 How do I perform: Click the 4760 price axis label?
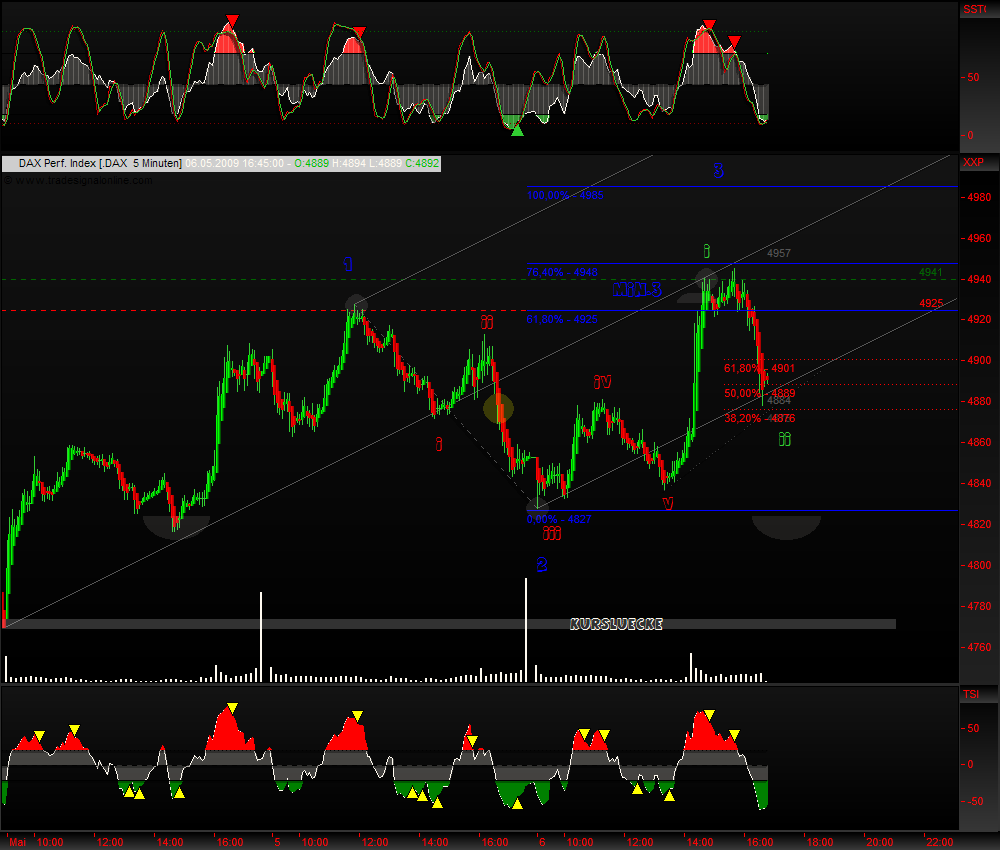click(978, 647)
